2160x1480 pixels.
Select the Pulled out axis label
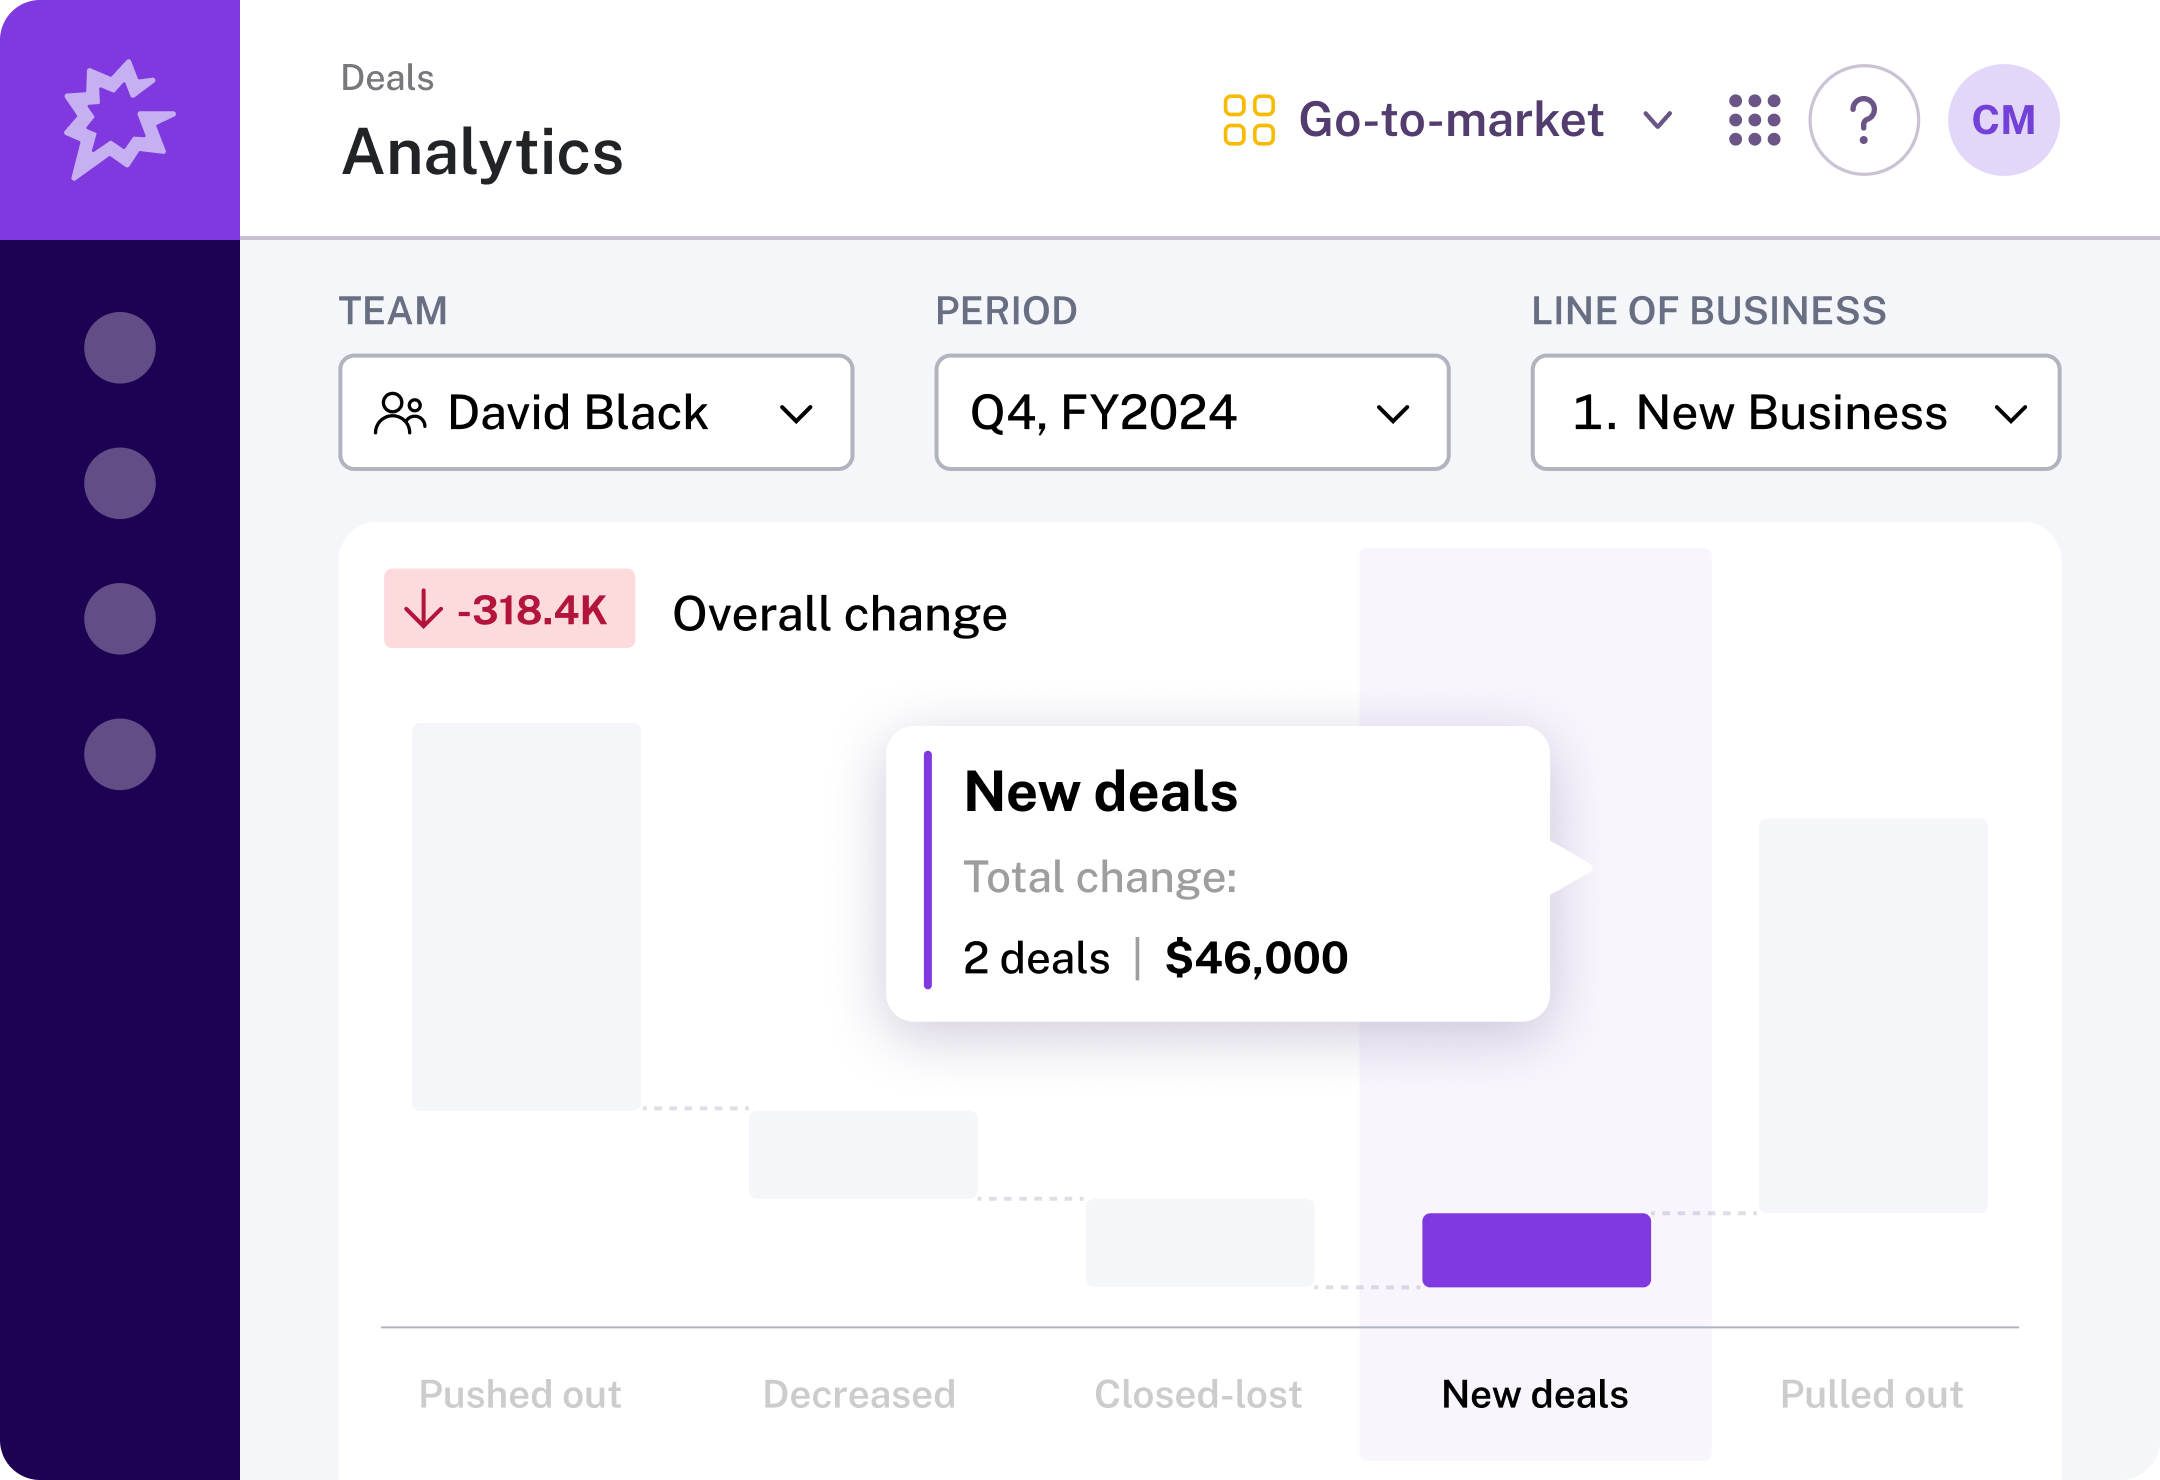point(1871,1394)
